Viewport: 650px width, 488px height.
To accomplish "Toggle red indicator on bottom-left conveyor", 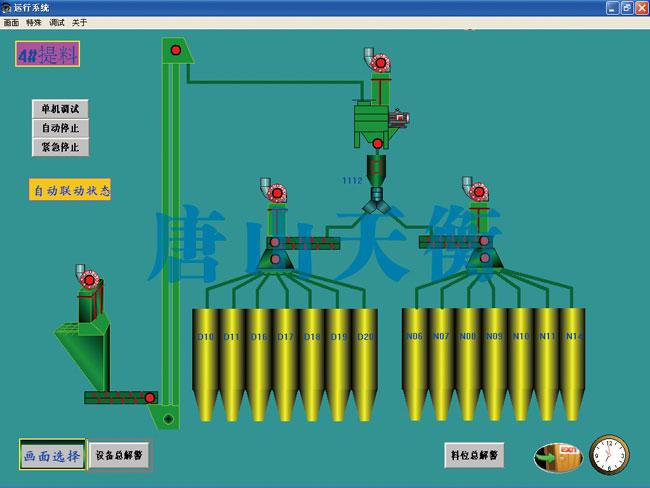I will click(149, 398).
